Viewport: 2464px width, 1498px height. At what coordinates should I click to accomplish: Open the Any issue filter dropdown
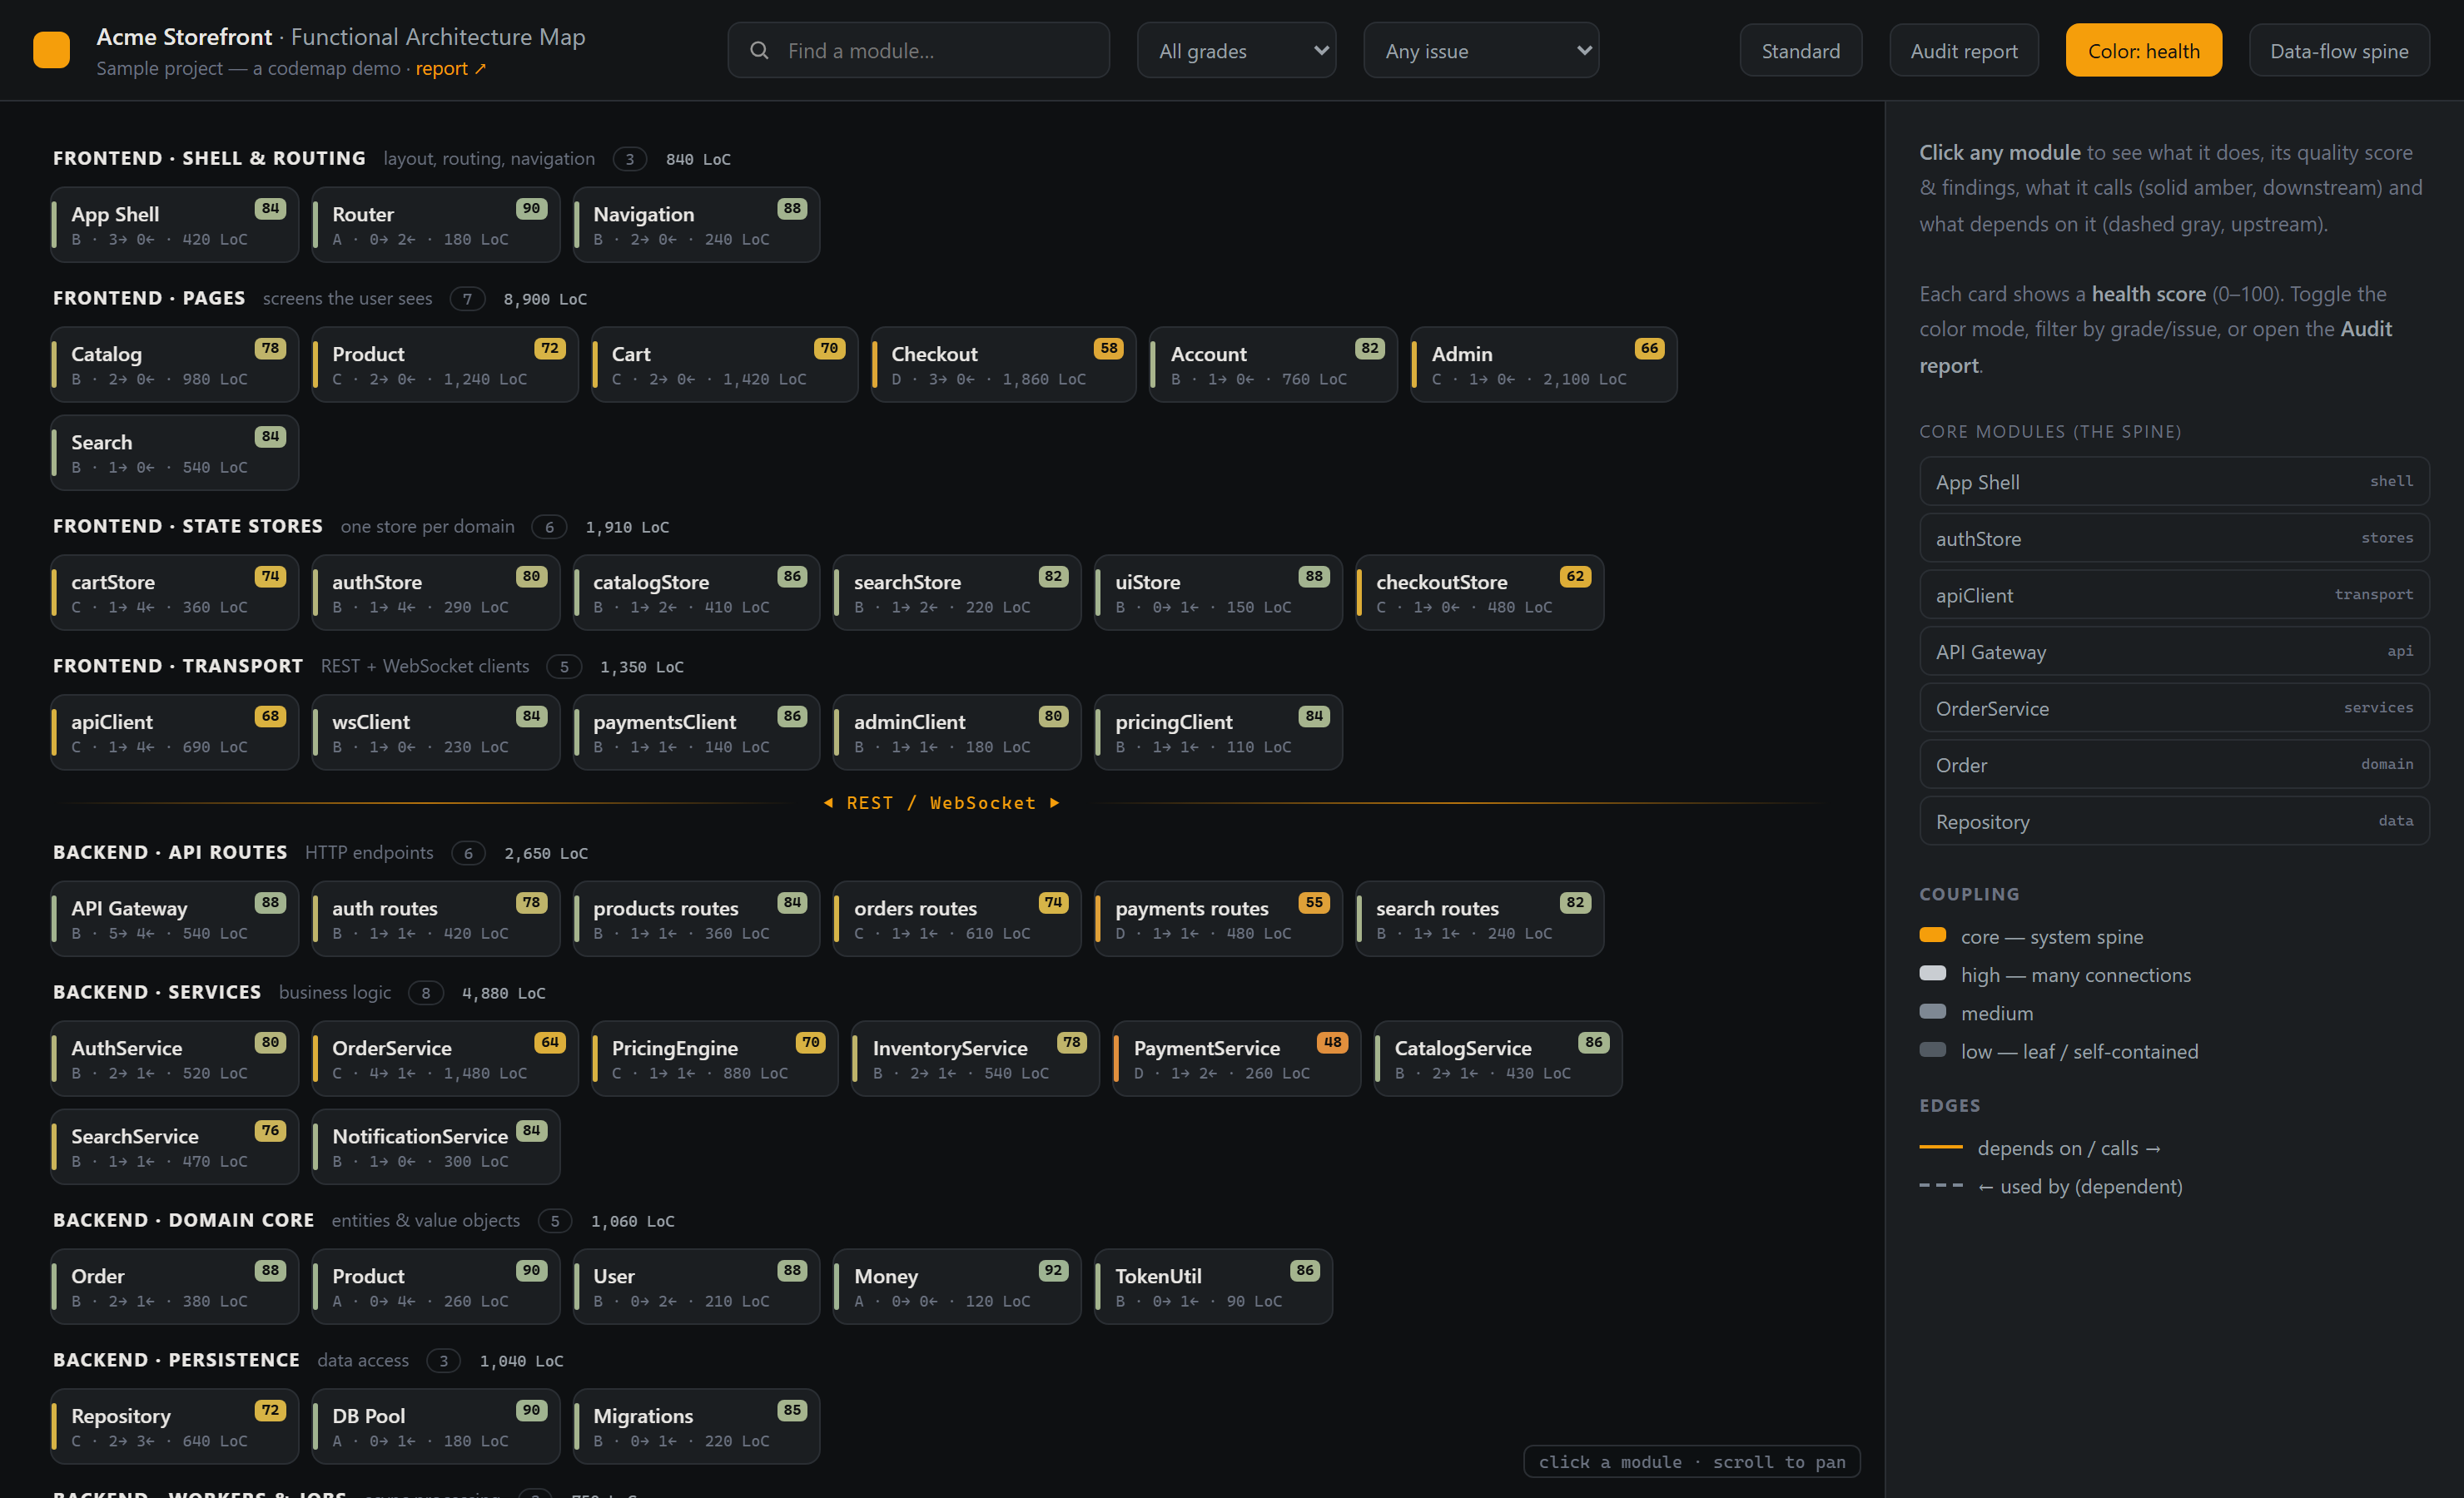(x=1481, y=50)
